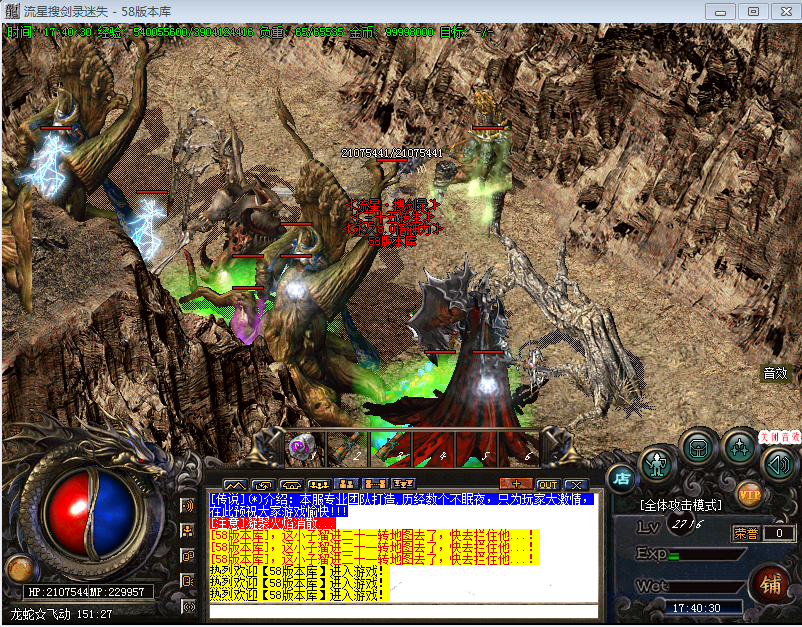Screen dimensions: 802x627
Task: Click the dragon app icon in title bar
Action: coord(11,11)
